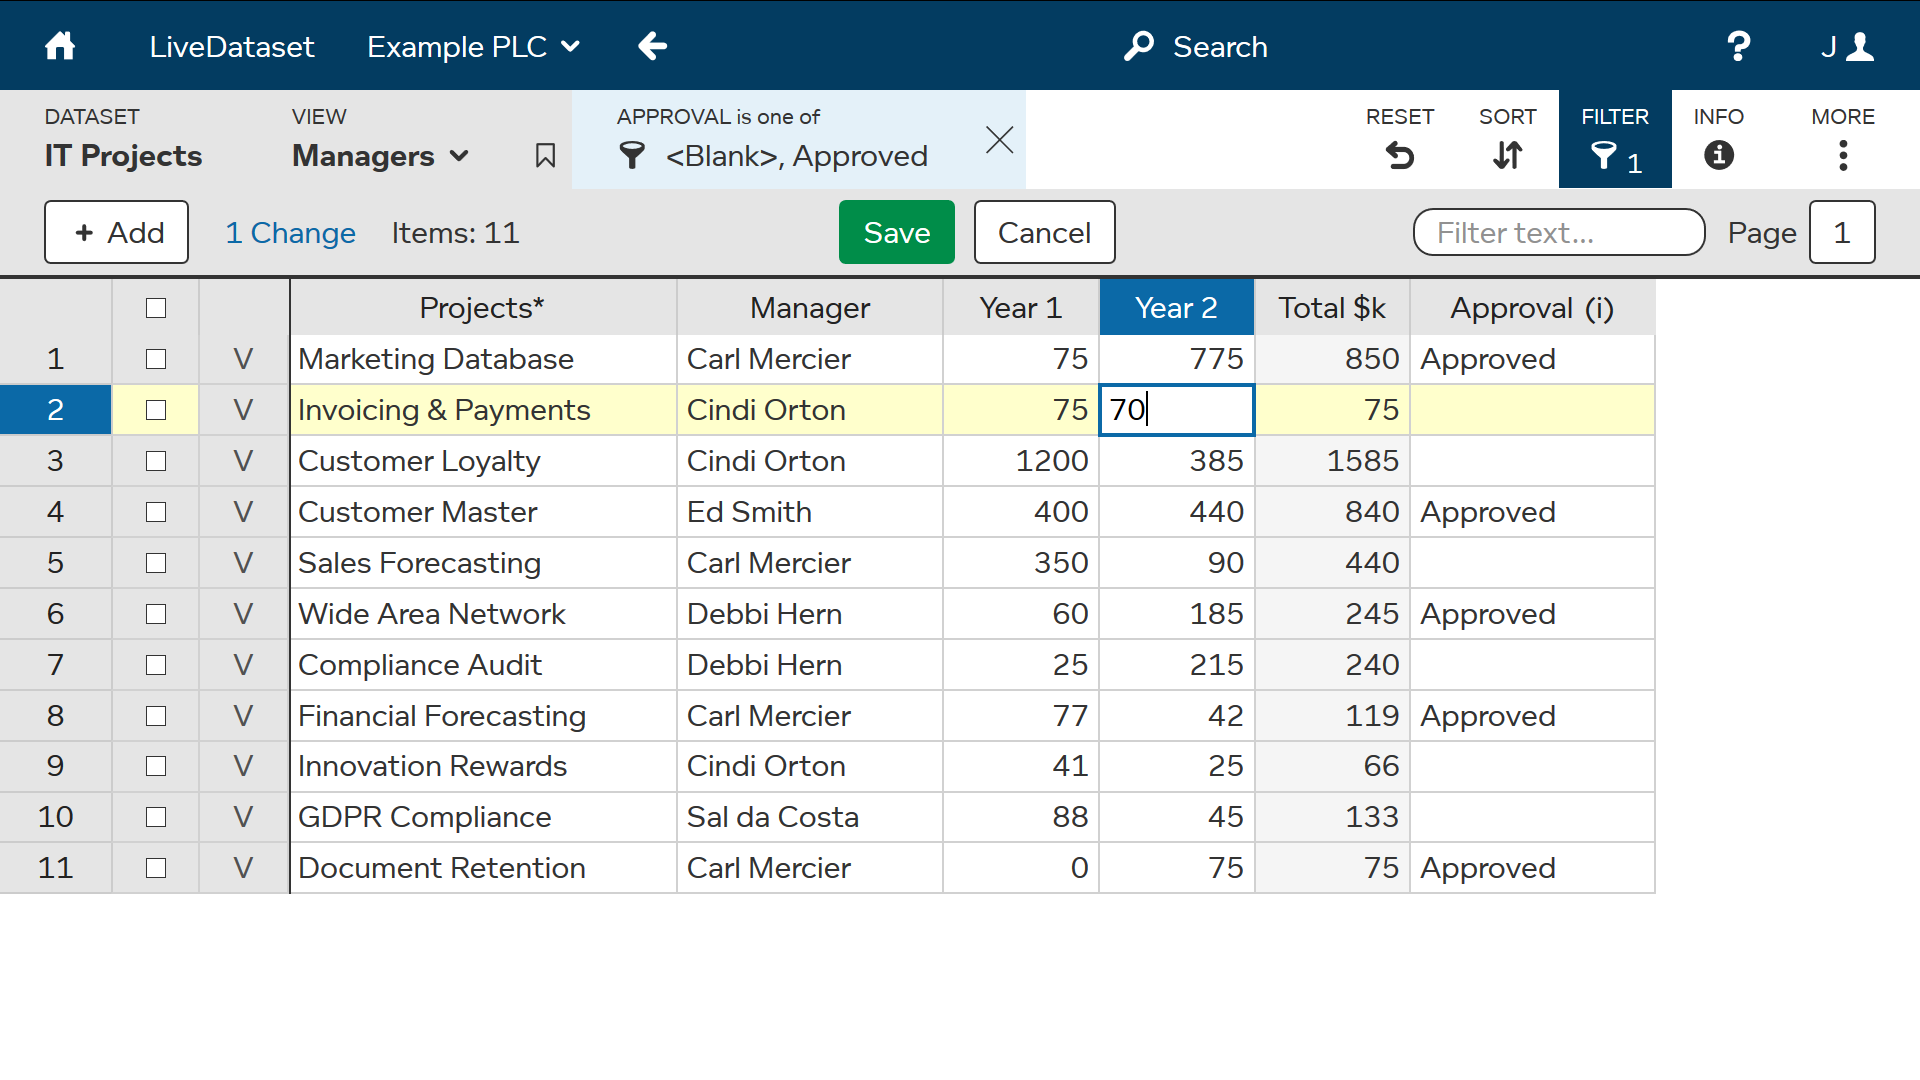Image resolution: width=1920 pixels, height=1080 pixels.
Task: Check the GDPR Compliance row checkbox
Action: [155, 817]
